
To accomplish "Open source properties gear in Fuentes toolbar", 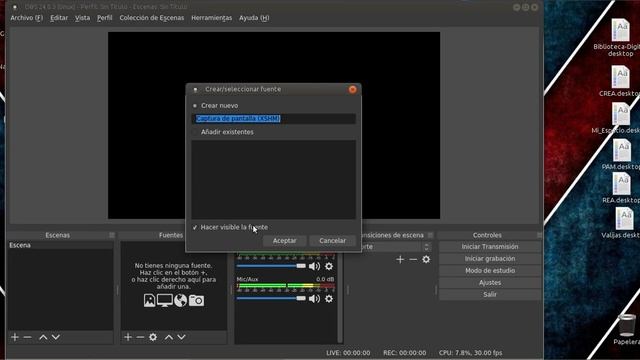I will 153,337.
